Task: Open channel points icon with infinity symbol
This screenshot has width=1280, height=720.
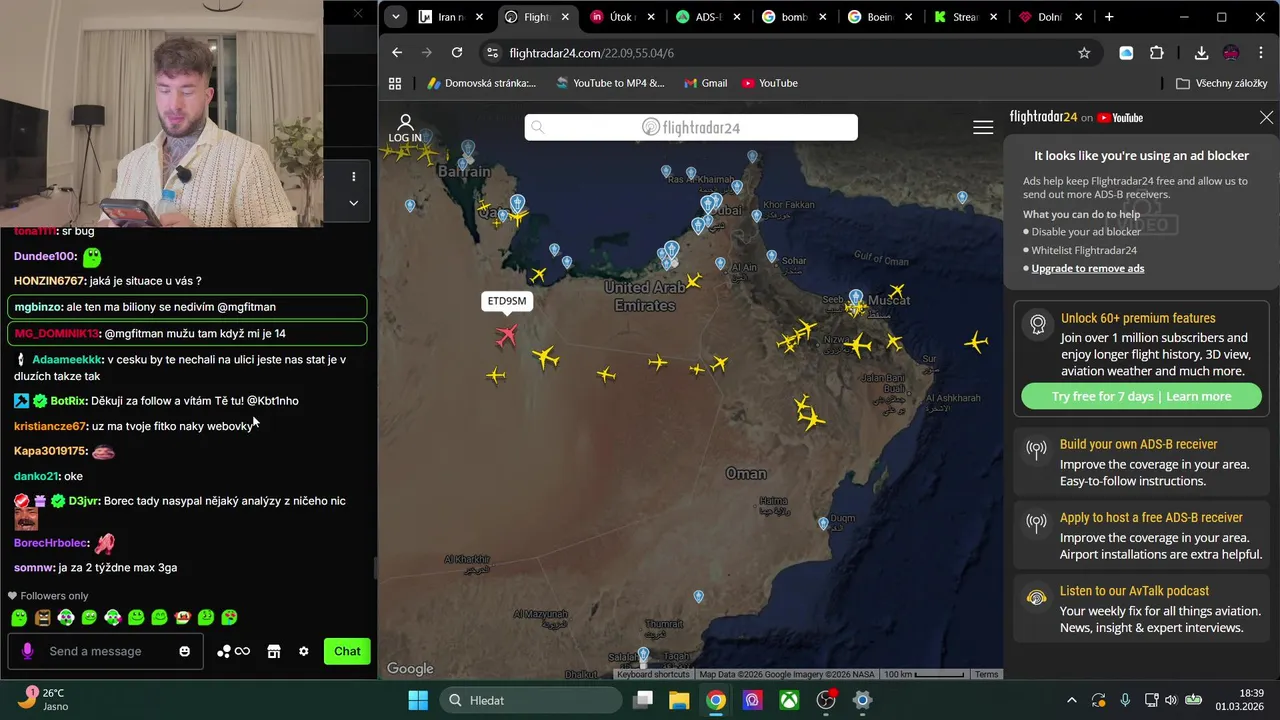Action: 233,651
